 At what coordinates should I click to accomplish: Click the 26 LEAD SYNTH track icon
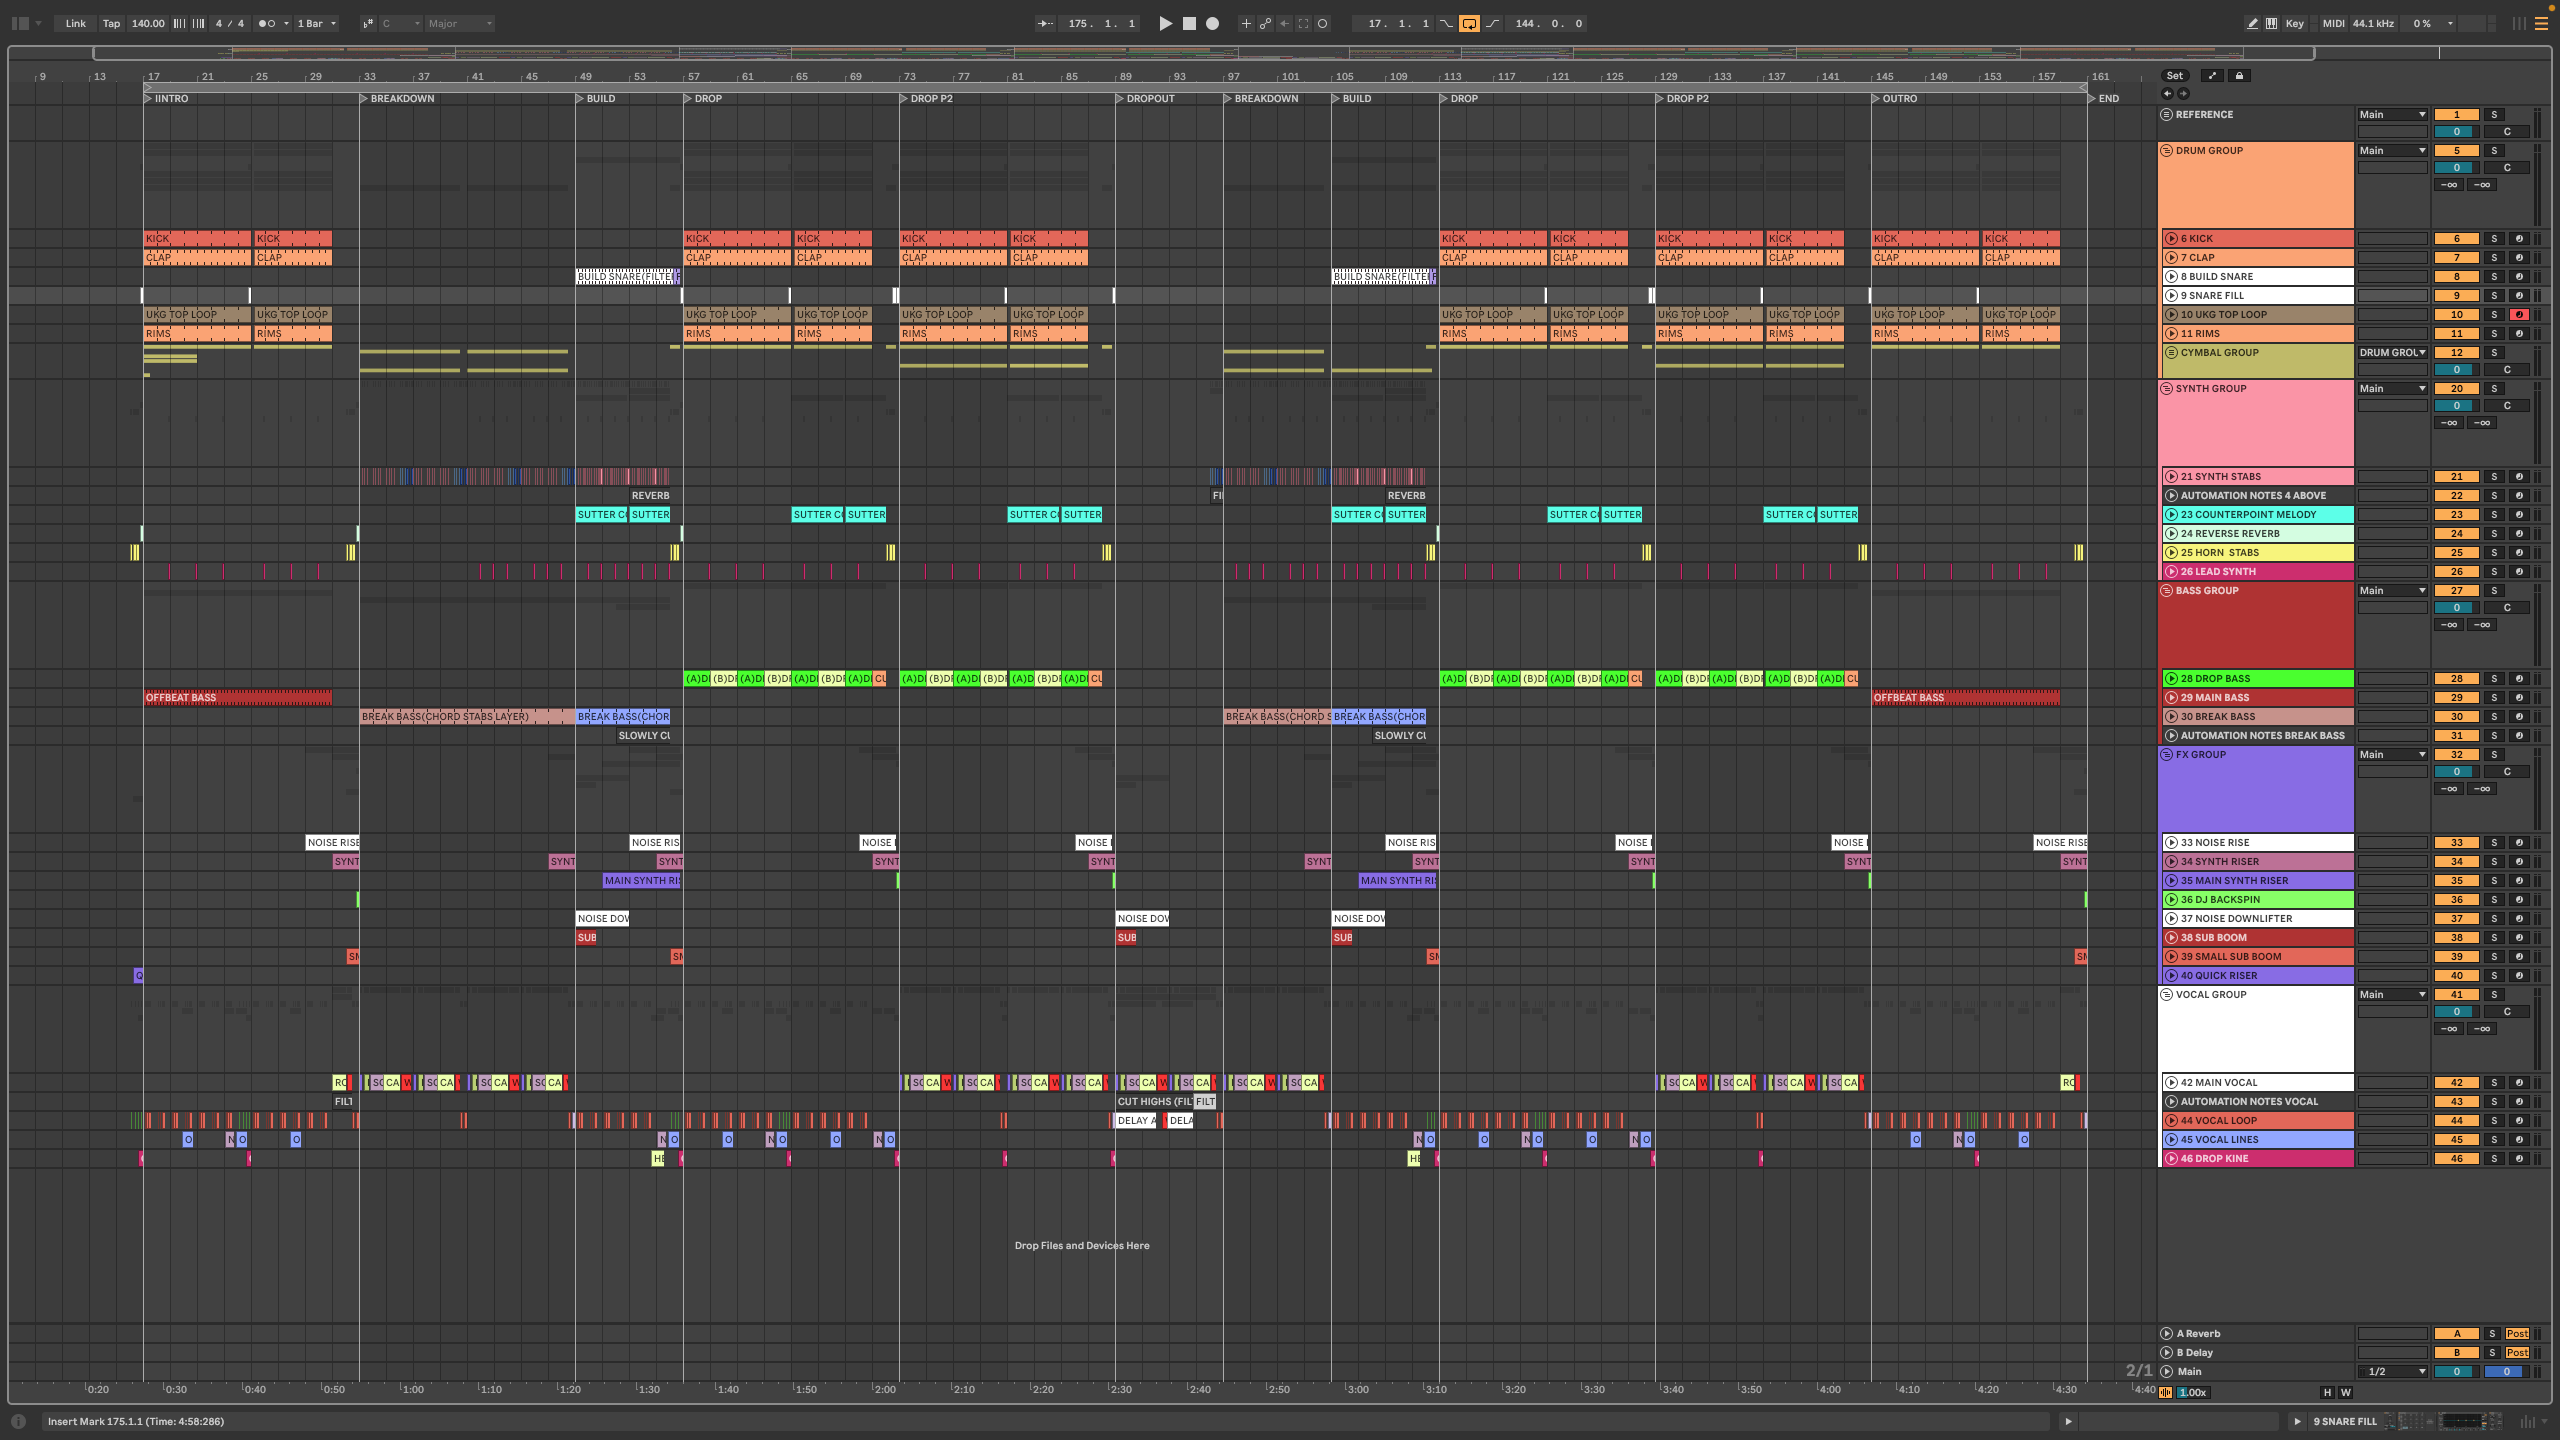click(2172, 572)
